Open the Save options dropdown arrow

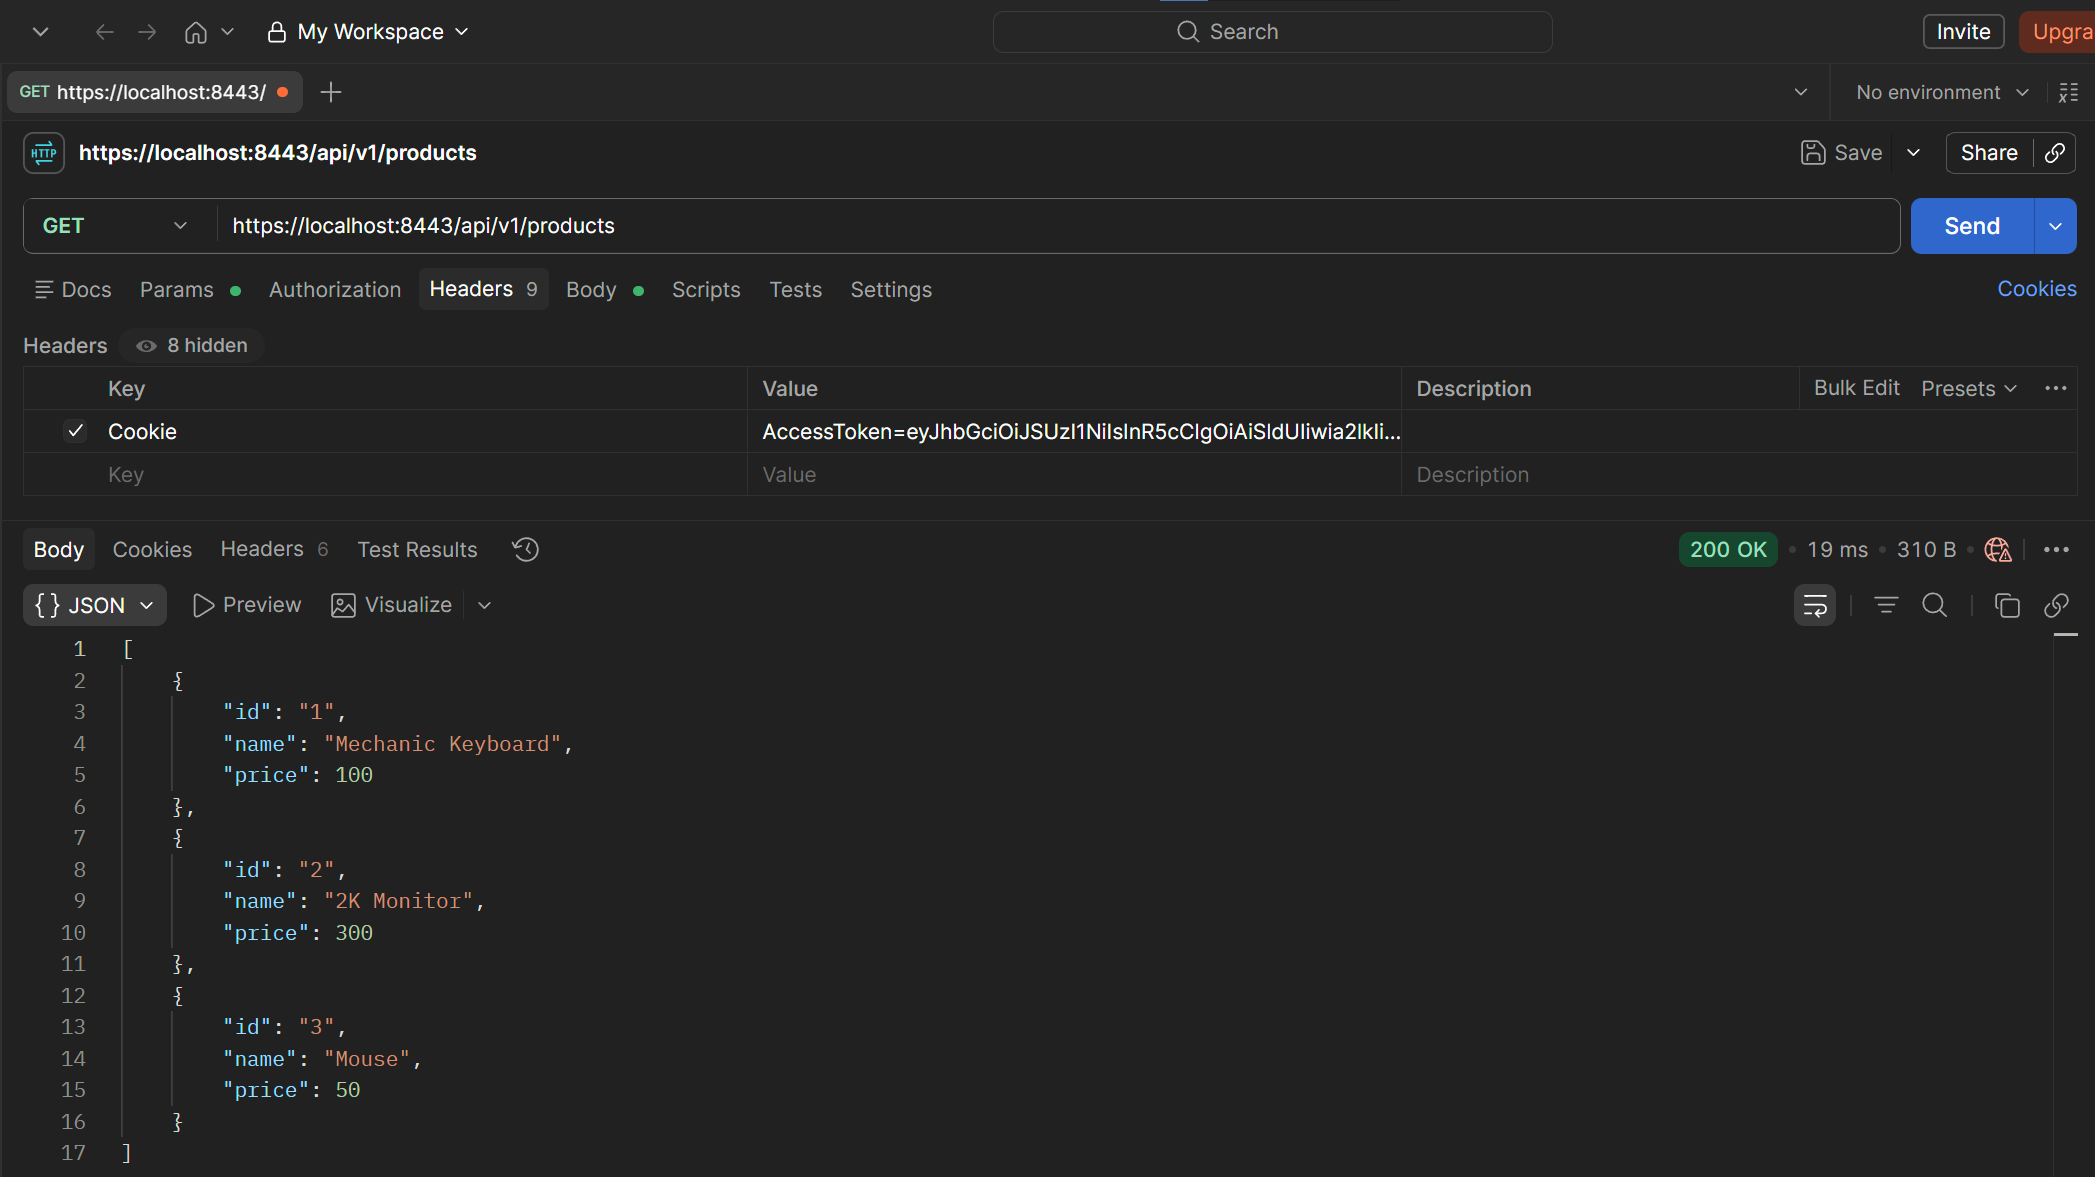click(1913, 153)
